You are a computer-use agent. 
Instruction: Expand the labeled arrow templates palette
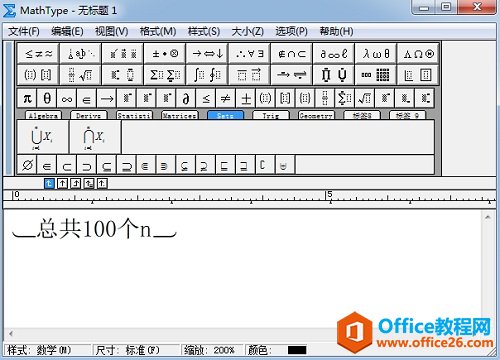click(291, 75)
